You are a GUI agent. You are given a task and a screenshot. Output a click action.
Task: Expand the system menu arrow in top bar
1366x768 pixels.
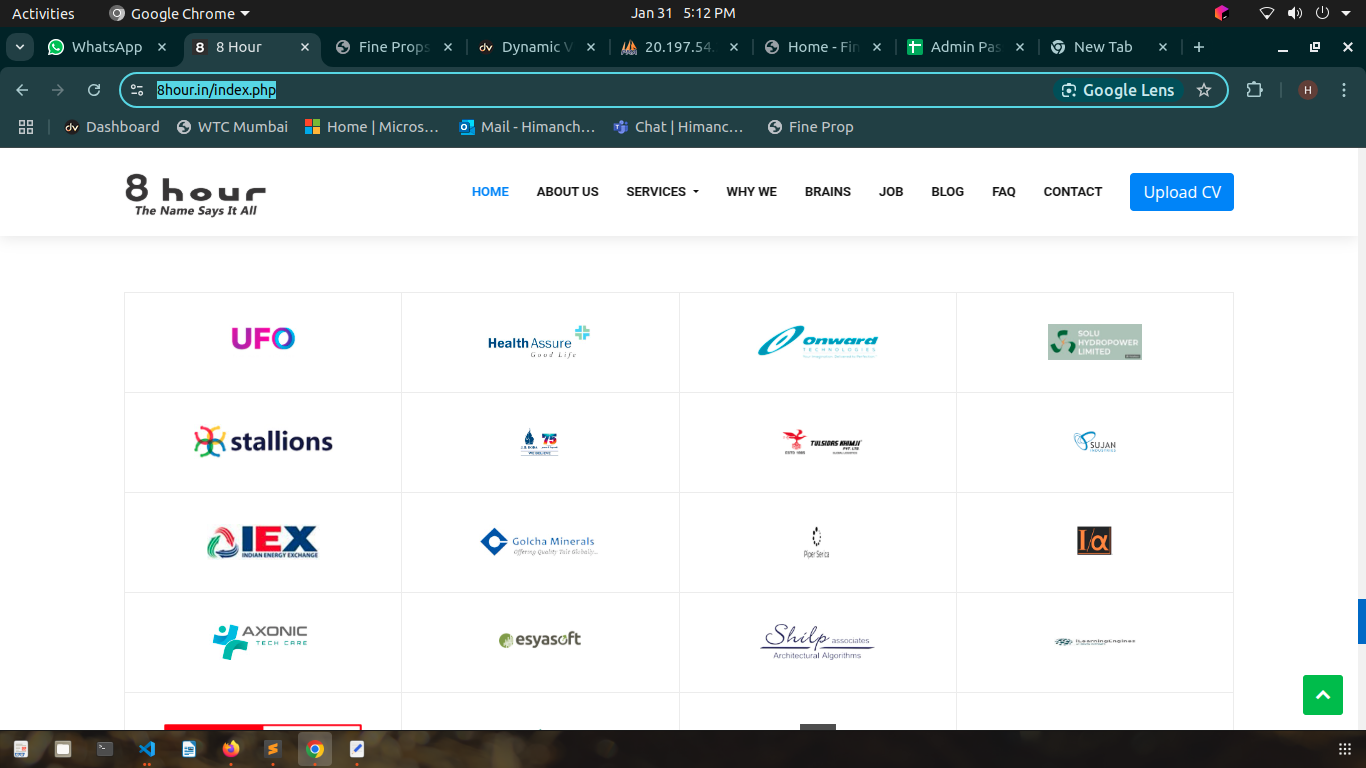point(1346,13)
